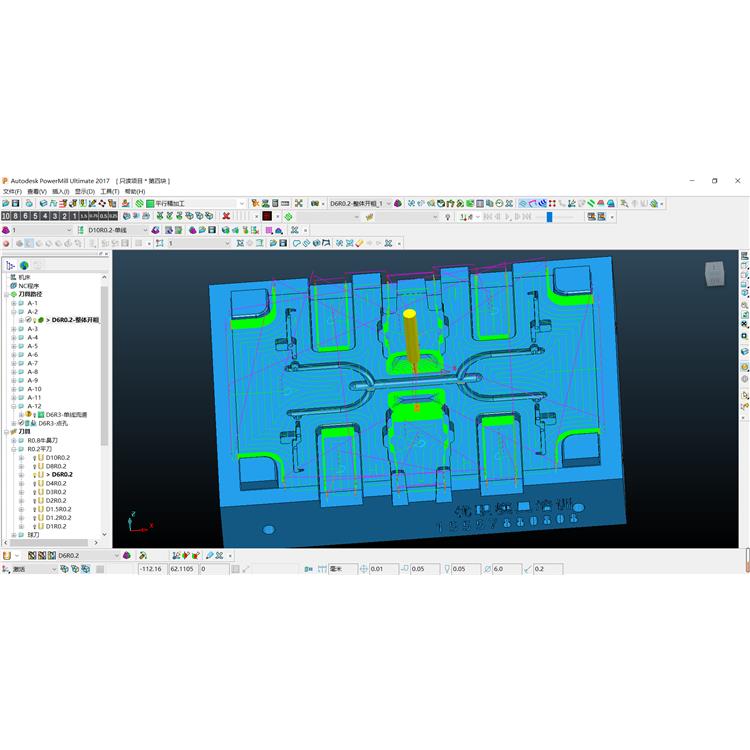Open the 插入(I) Insert menu
The width and height of the screenshot is (750, 750).
coord(61,191)
